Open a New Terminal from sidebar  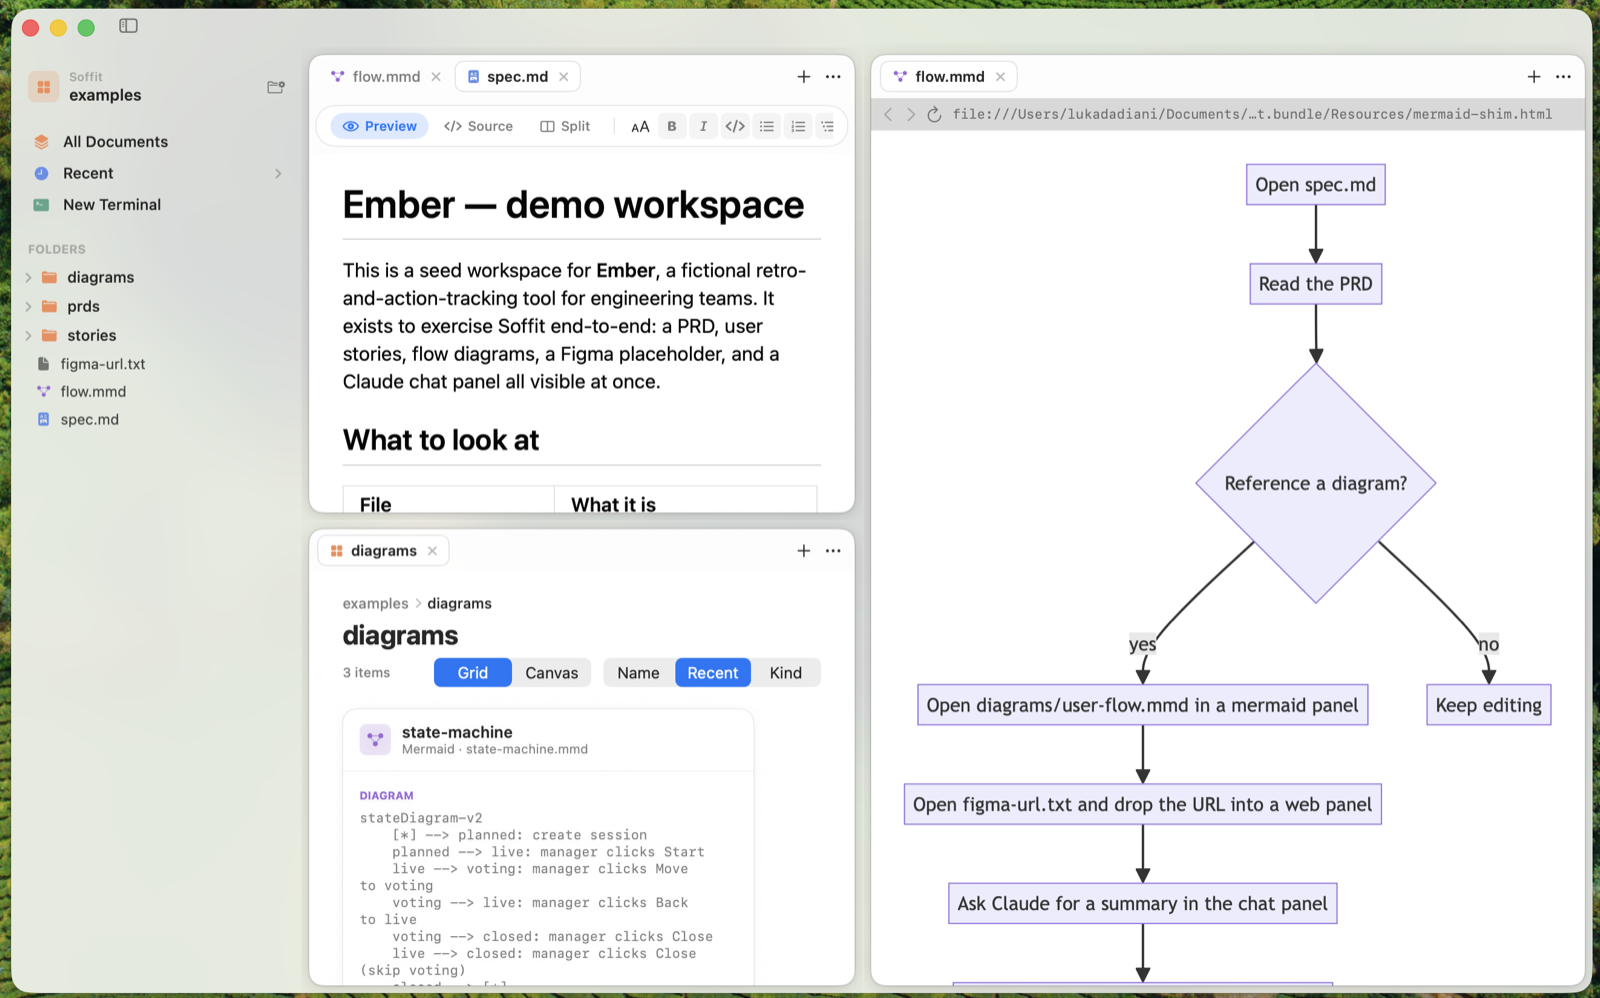111,205
